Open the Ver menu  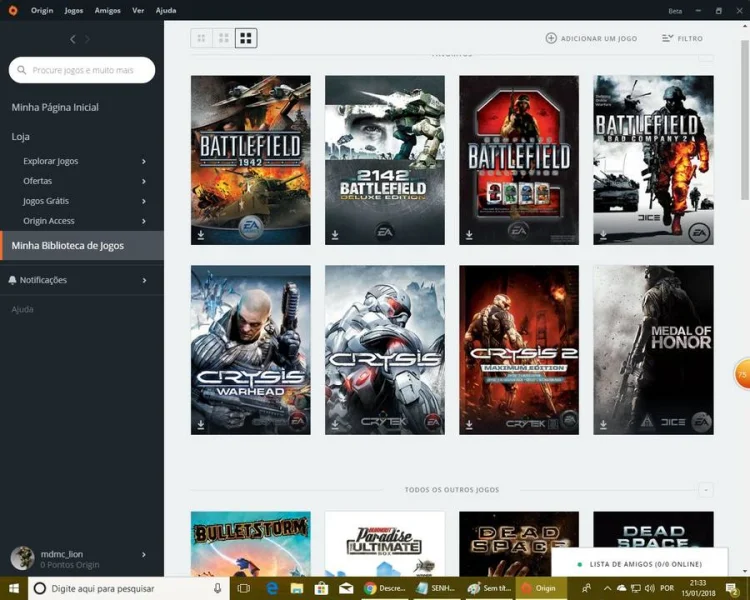pos(138,10)
